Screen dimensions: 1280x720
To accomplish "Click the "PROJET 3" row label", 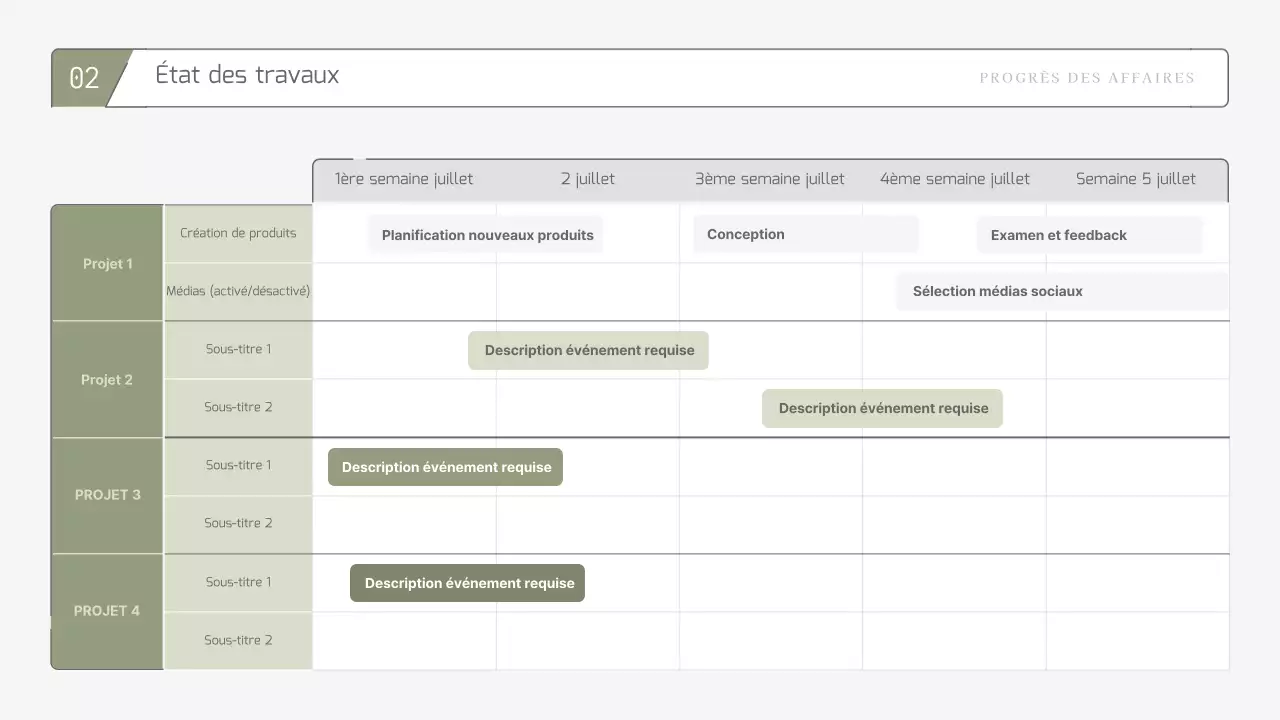I will (107, 494).
